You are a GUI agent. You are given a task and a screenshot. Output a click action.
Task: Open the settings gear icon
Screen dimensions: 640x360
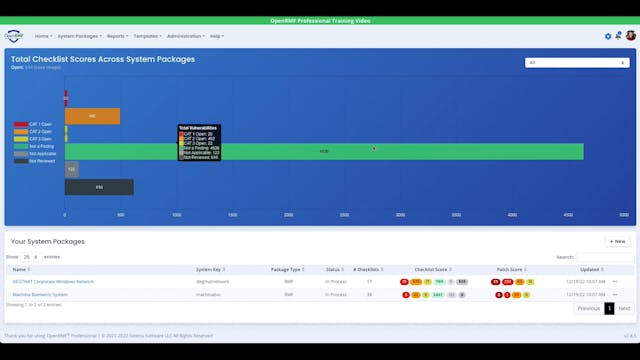coord(608,36)
